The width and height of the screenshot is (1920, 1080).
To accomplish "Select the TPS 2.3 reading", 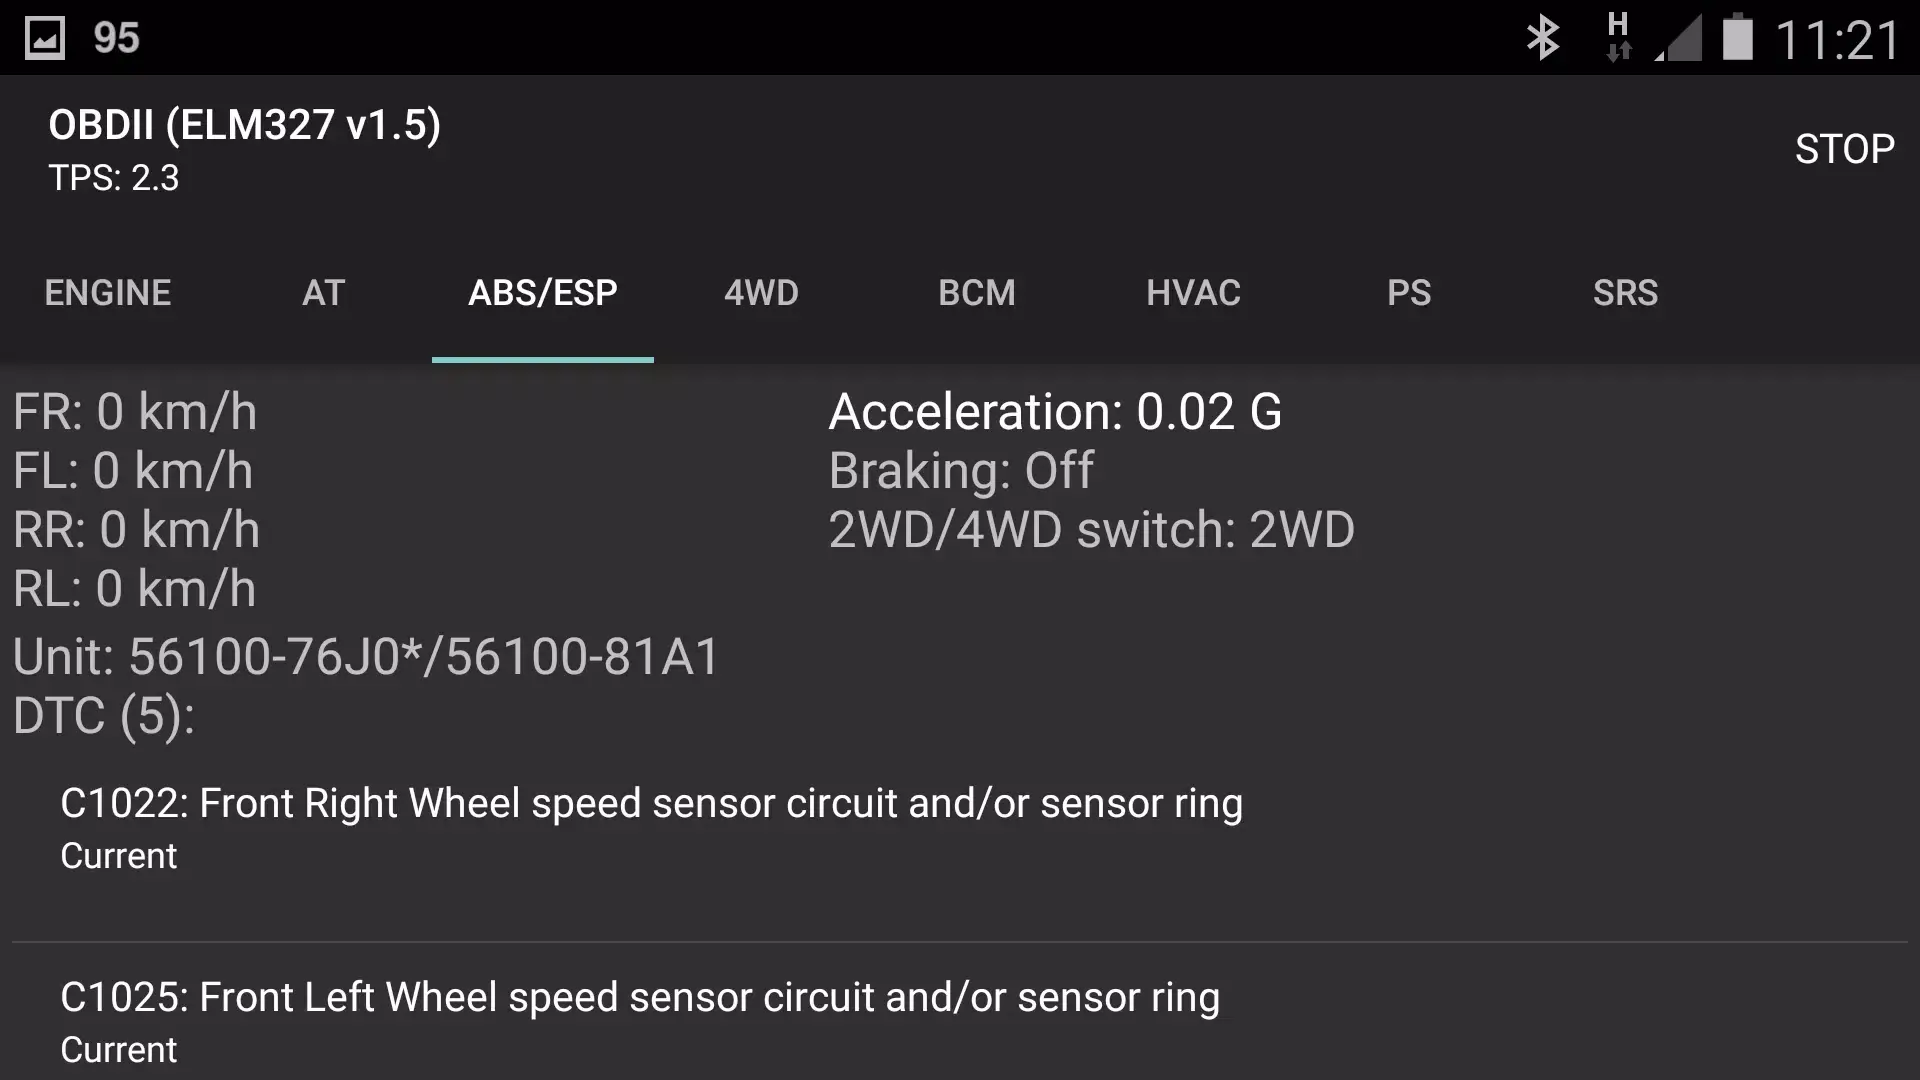I will click(112, 178).
